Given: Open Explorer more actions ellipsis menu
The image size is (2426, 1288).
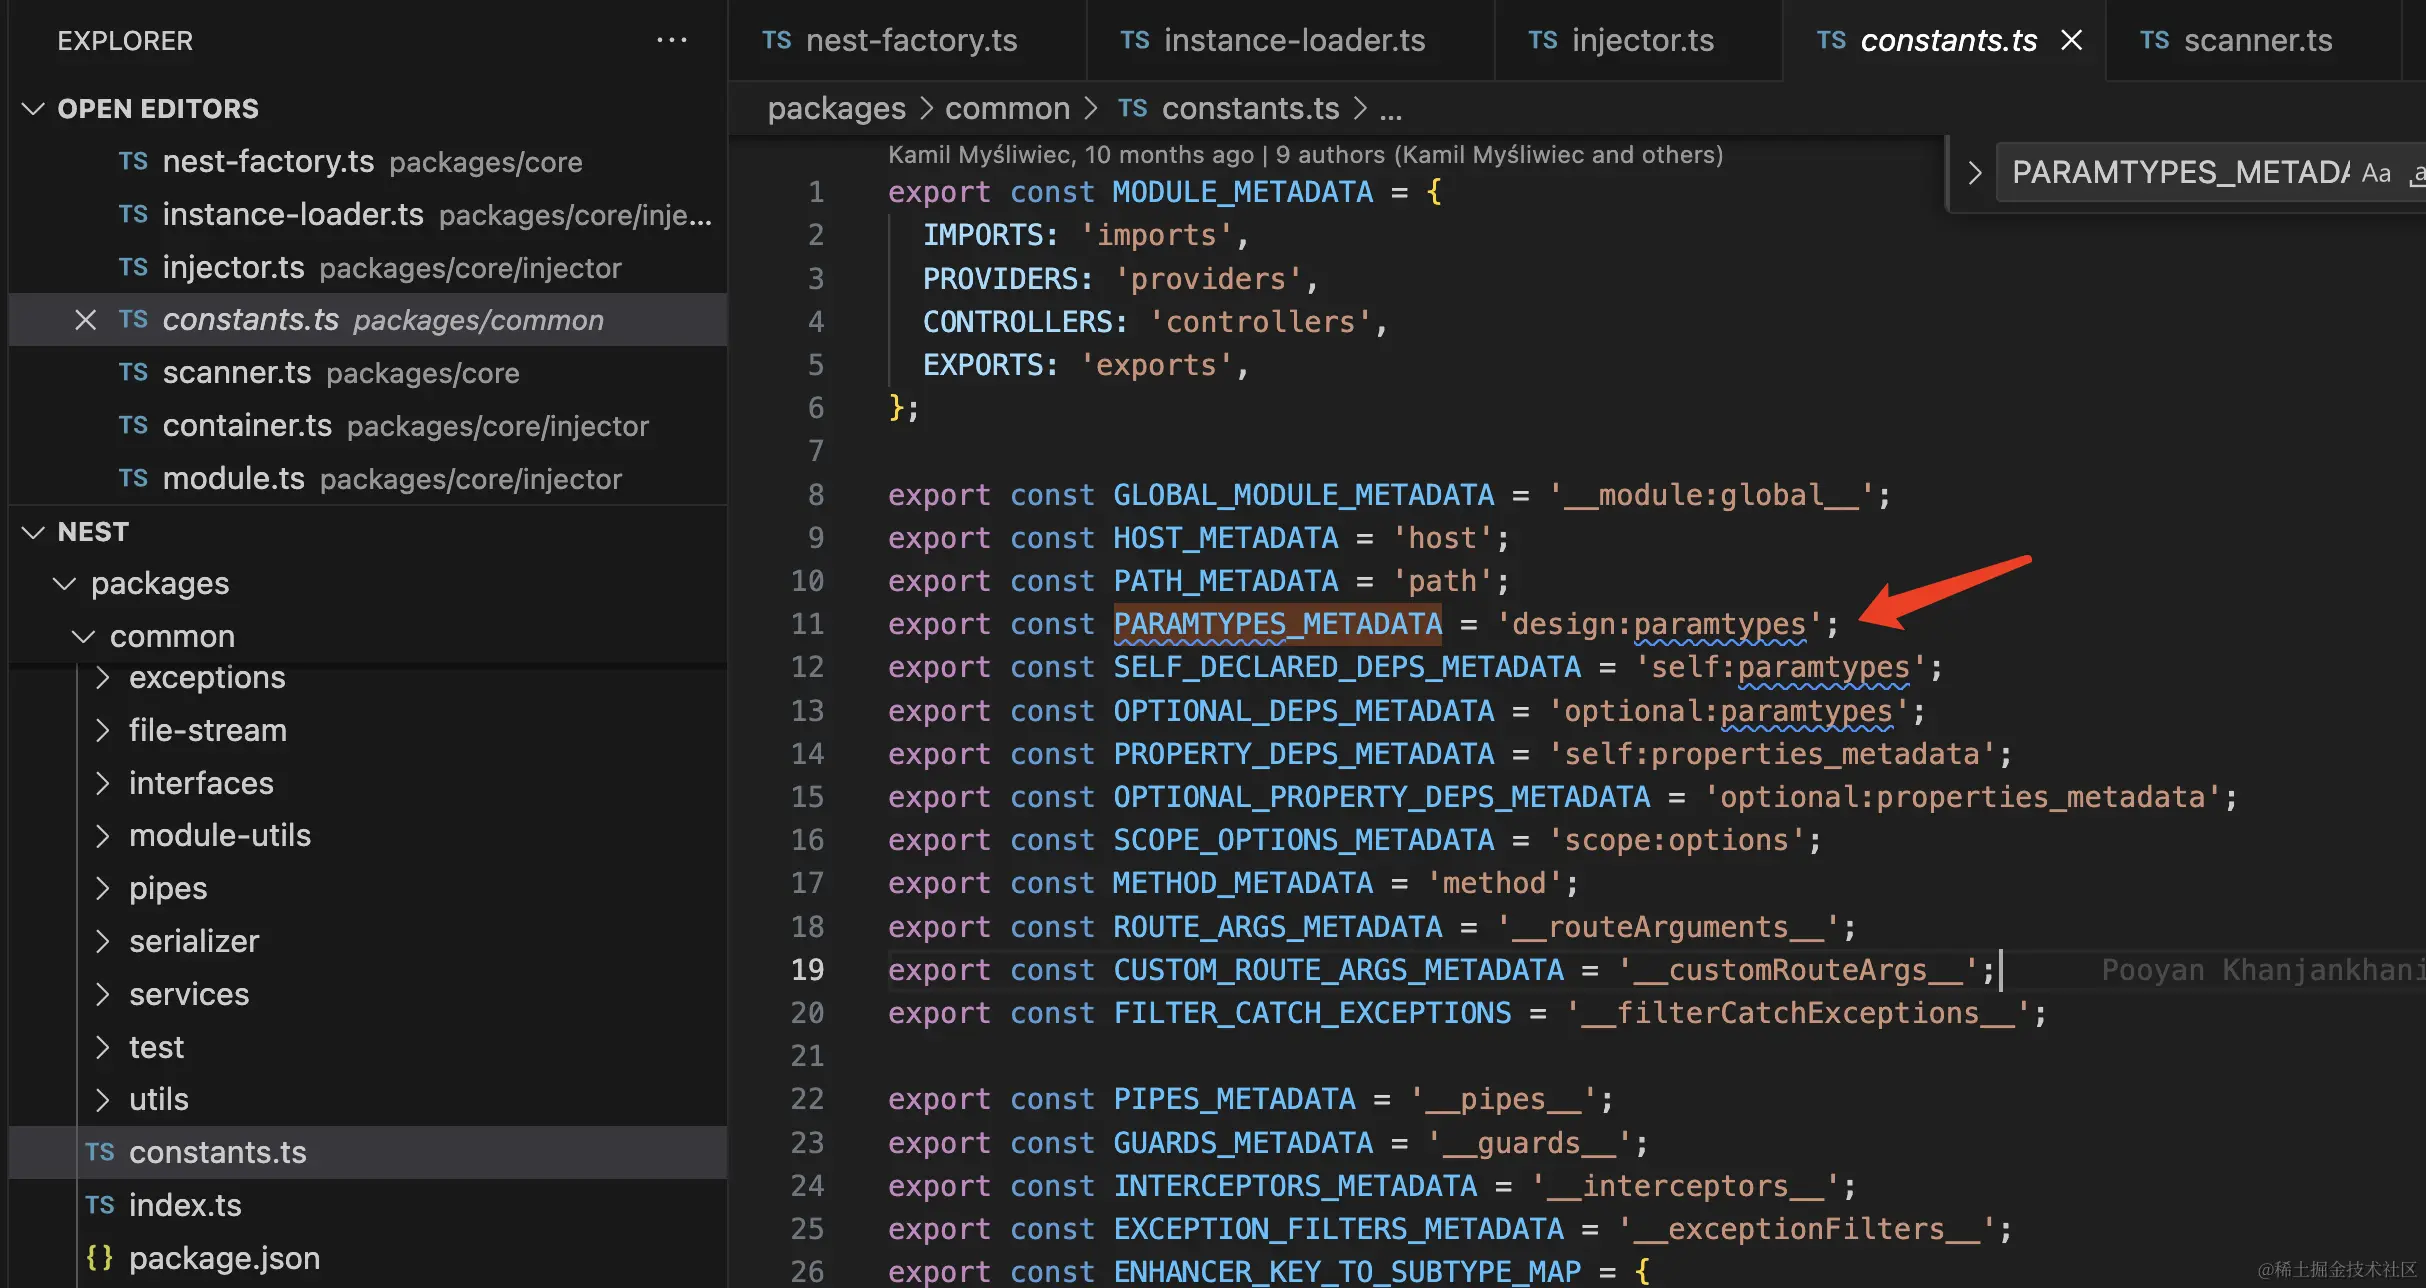Looking at the screenshot, I should coord(671,40).
